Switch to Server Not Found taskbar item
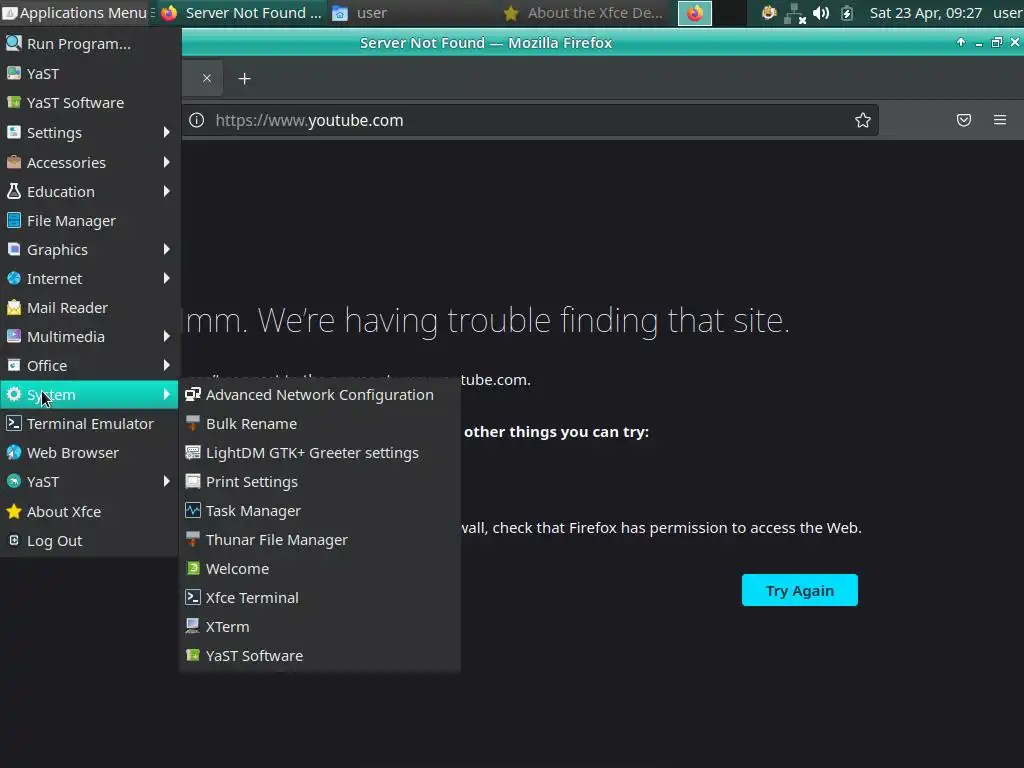The width and height of the screenshot is (1024, 768). pos(241,13)
